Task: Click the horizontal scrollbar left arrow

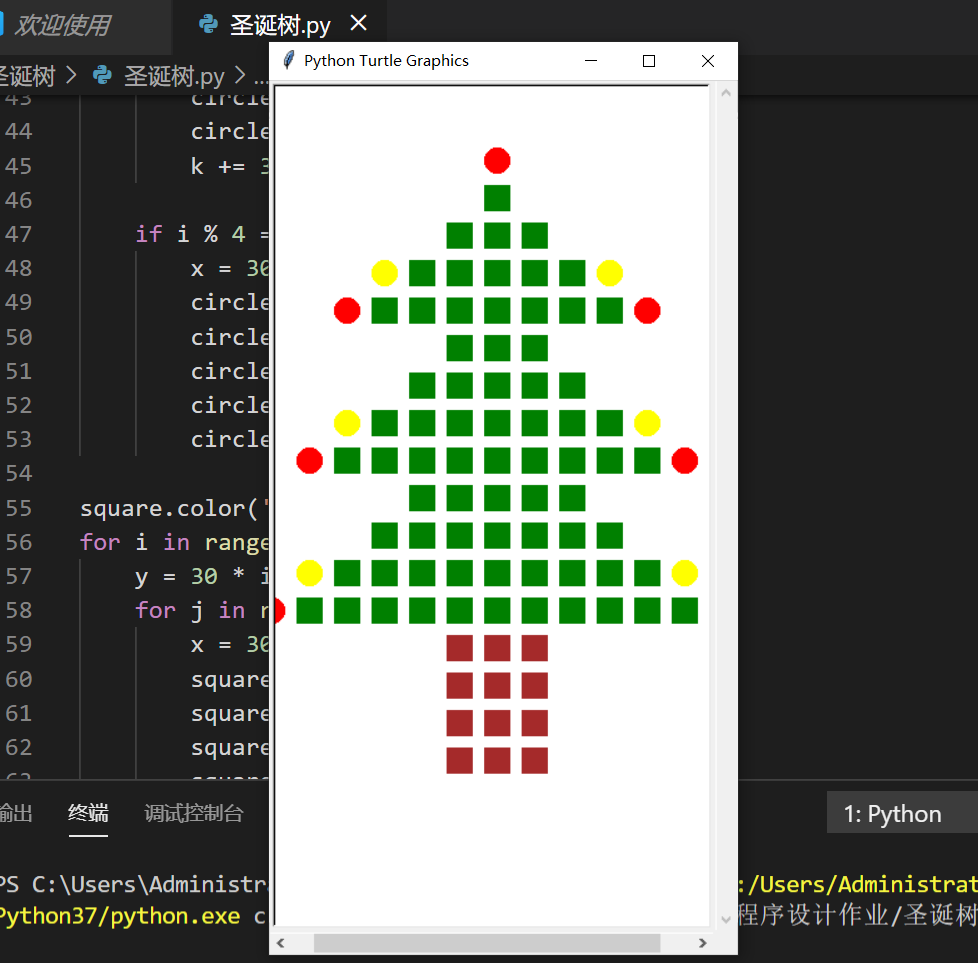Action: [x=281, y=943]
